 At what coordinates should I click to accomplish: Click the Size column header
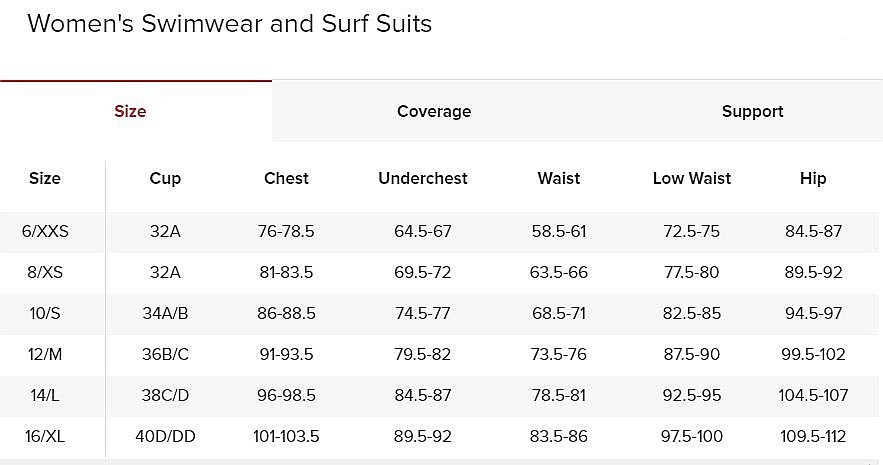click(x=44, y=178)
